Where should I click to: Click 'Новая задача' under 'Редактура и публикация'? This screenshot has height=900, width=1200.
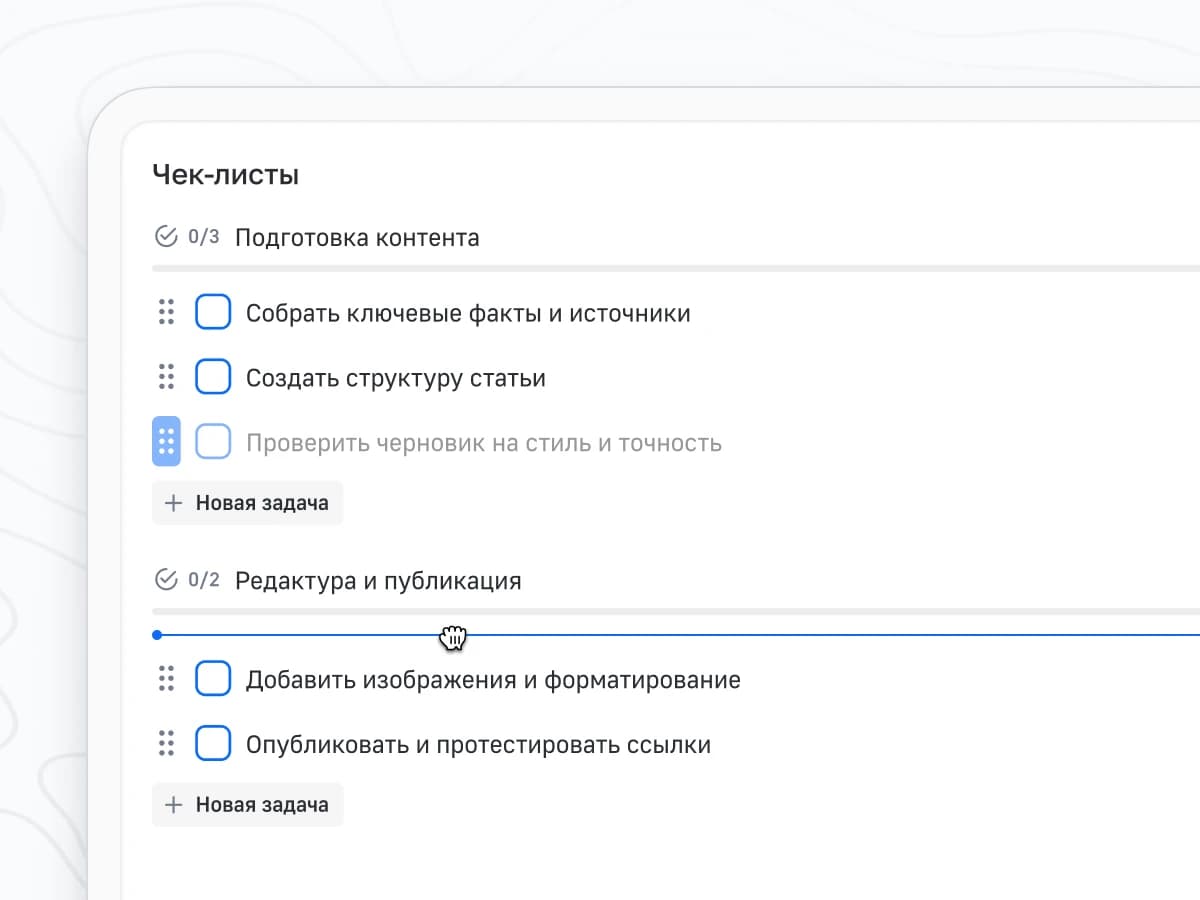247,804
